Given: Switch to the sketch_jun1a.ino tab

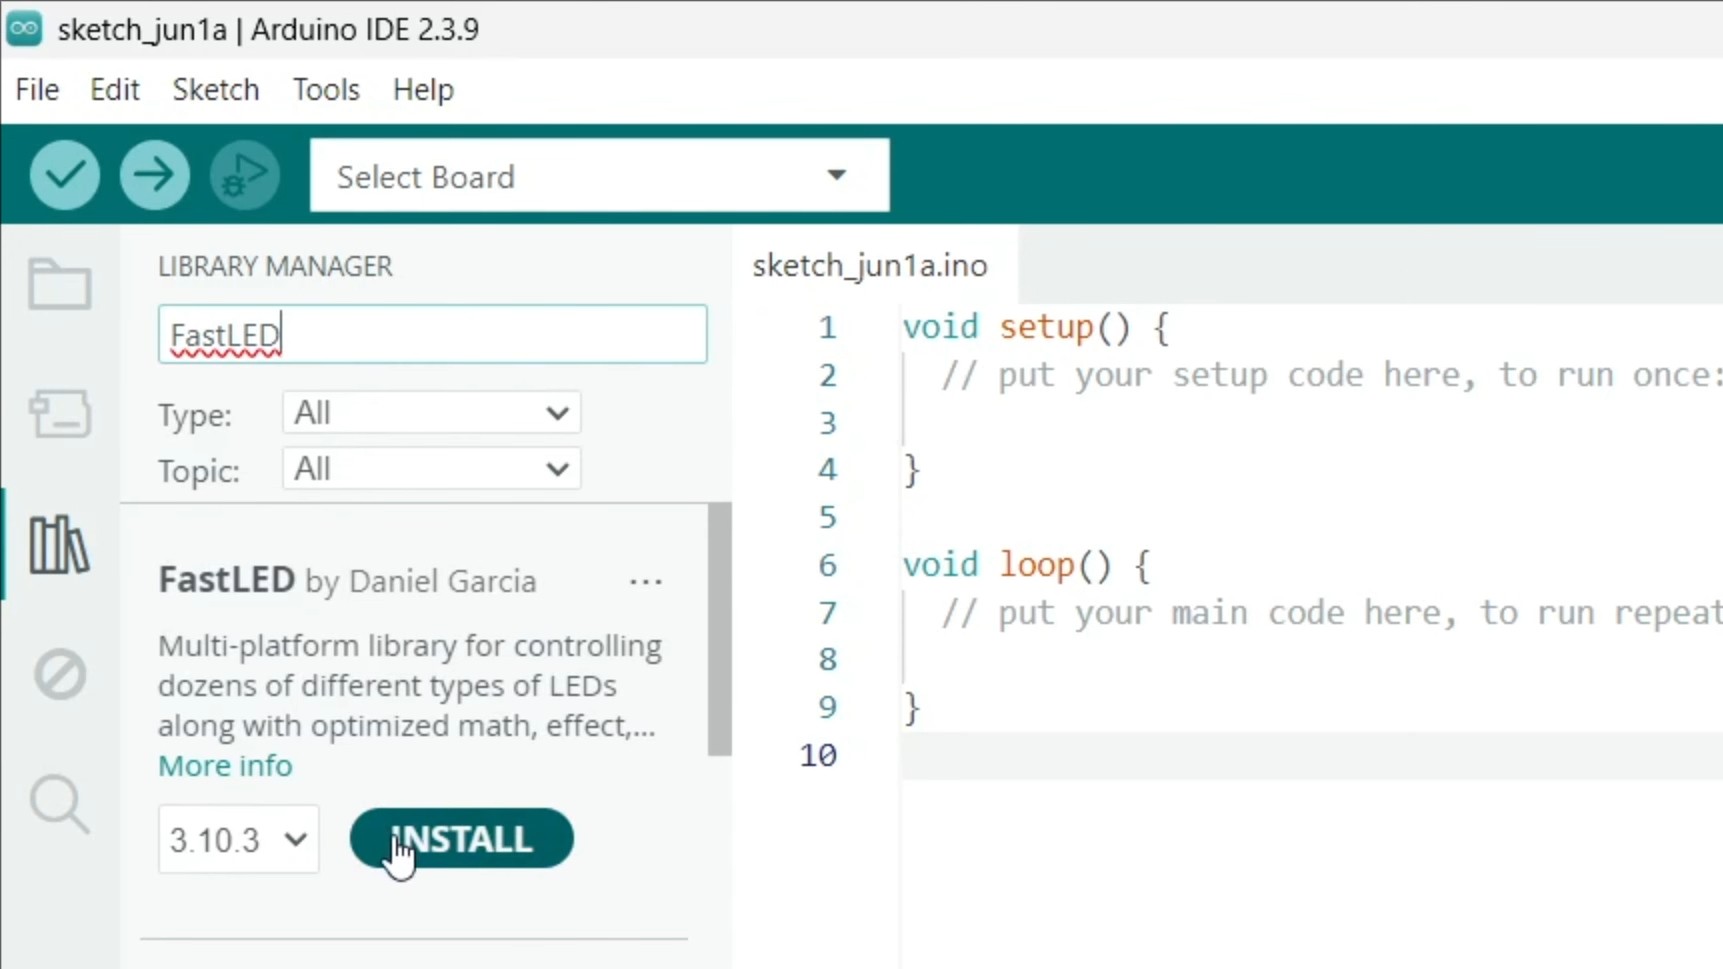Looking at the screenshot, I should 870,265.
